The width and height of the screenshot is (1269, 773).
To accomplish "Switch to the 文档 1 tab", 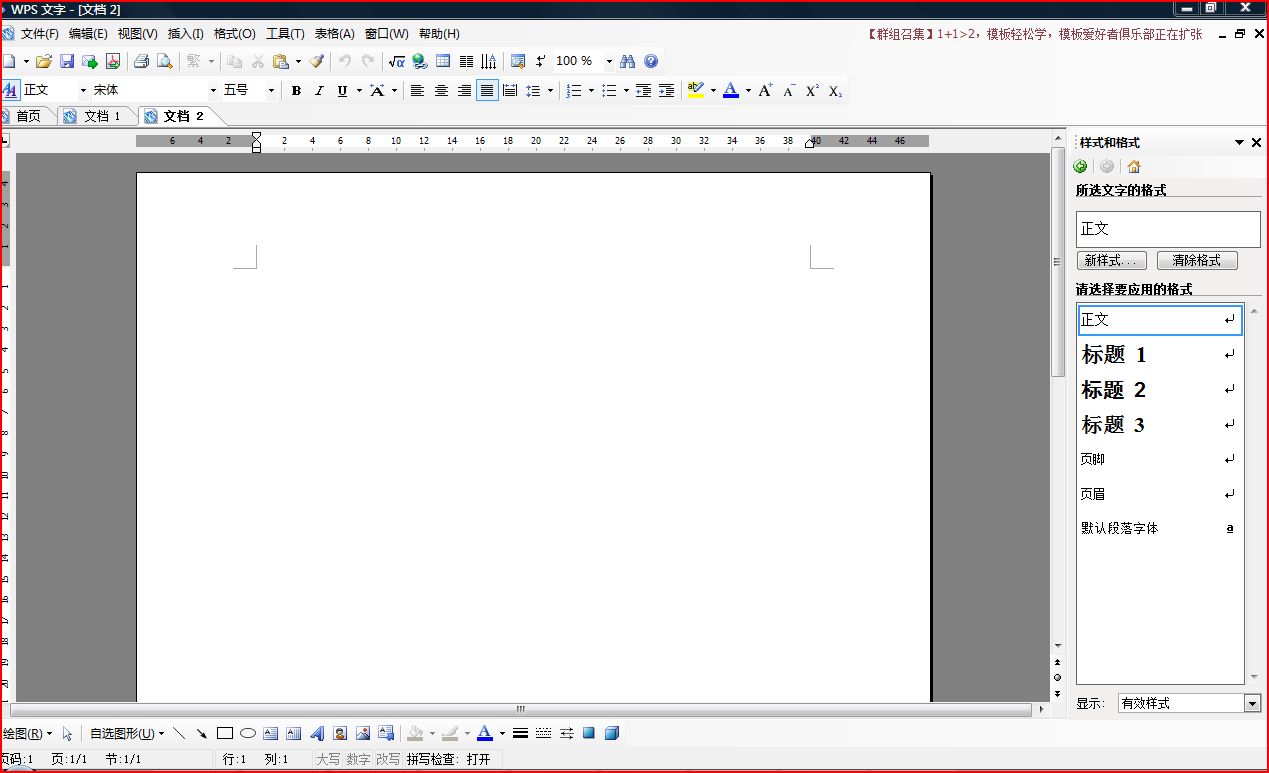I will click(96, 116).
